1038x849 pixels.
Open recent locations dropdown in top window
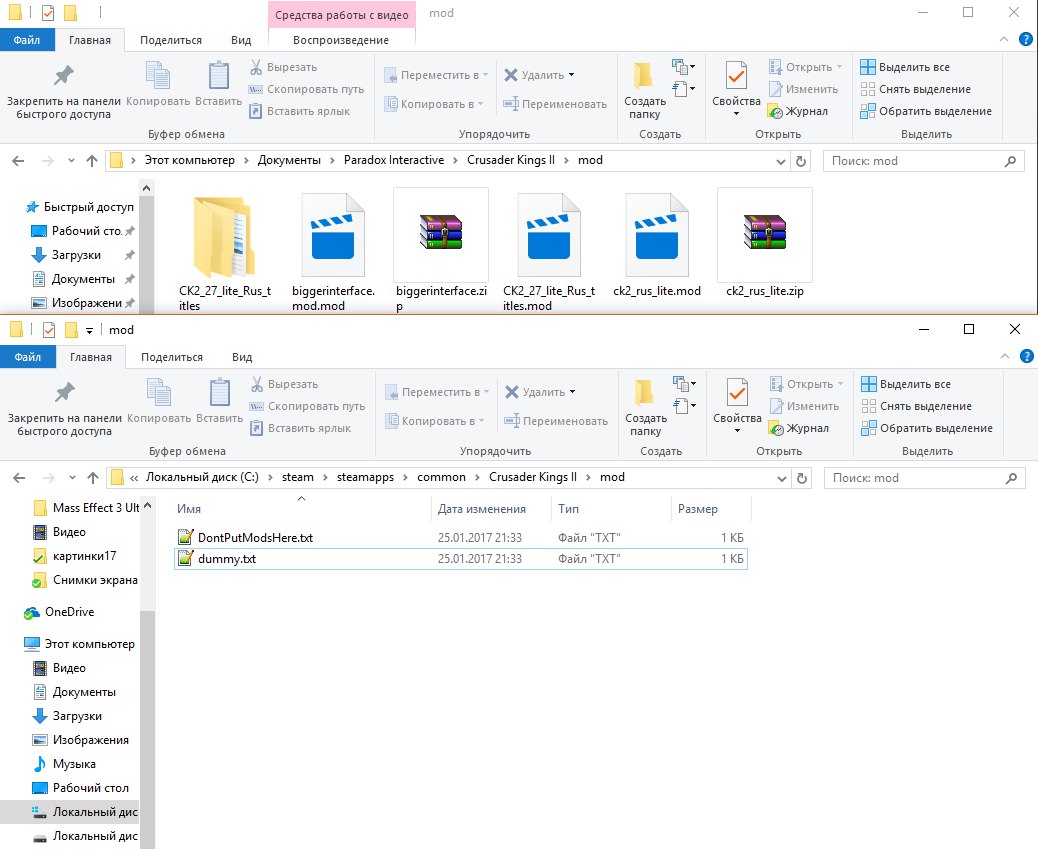(71, 160)
